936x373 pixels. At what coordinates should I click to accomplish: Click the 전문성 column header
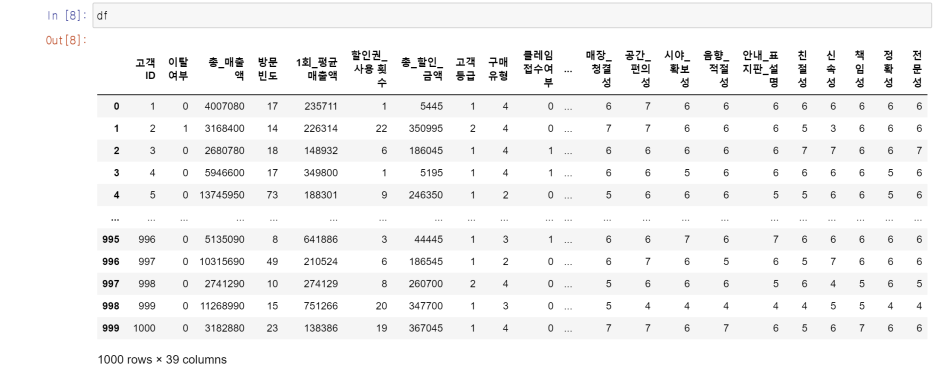[917, 70]
